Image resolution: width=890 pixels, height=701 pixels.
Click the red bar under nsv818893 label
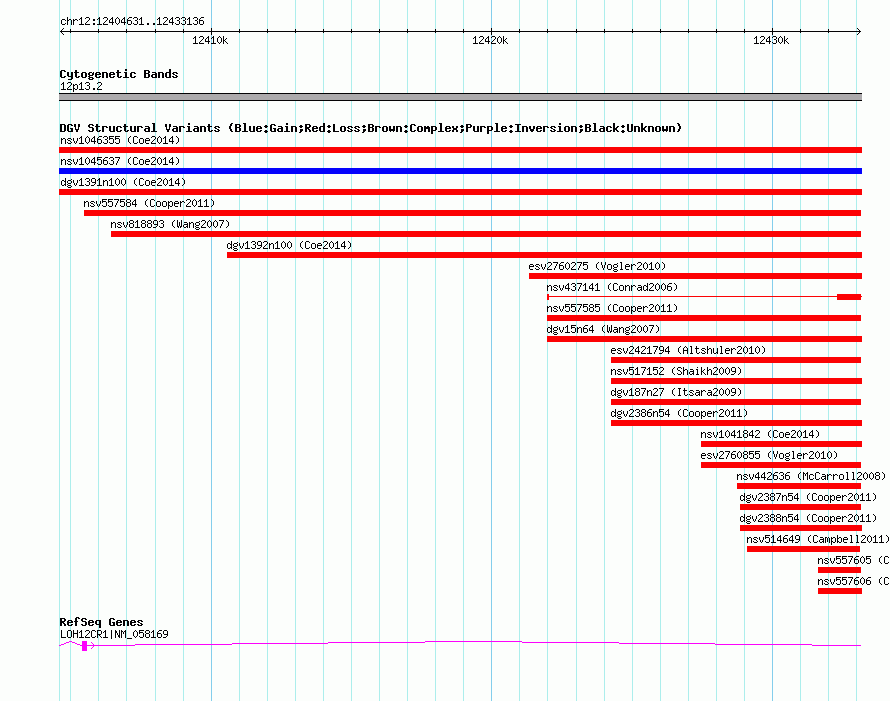coord(486,234)
